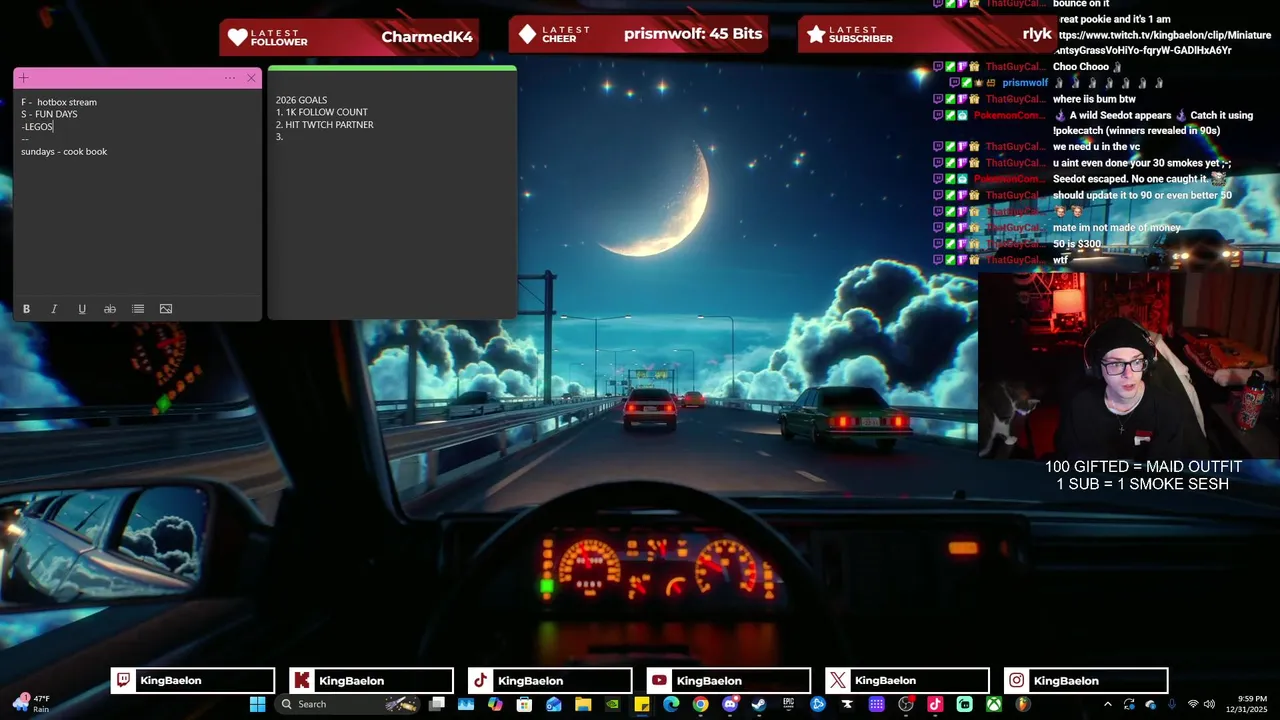Open OBS Studio from the taskbar
Image resolution: width=1280 pixels, height=720 pixels.
(x=905, y=704)
